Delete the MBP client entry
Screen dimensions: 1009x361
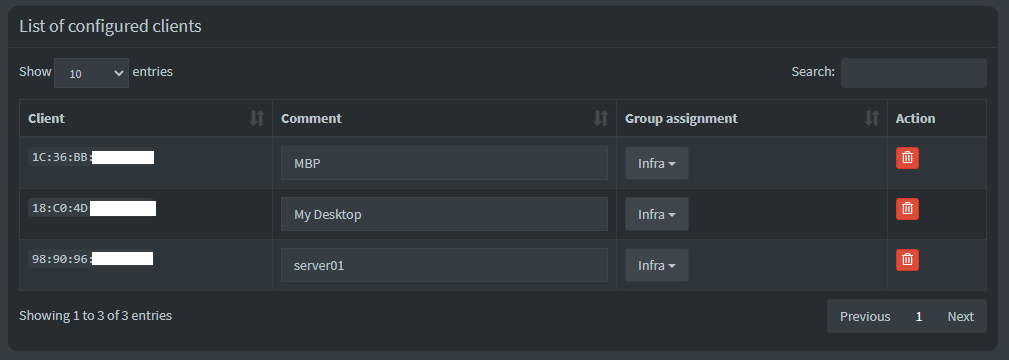pos(907,158)
